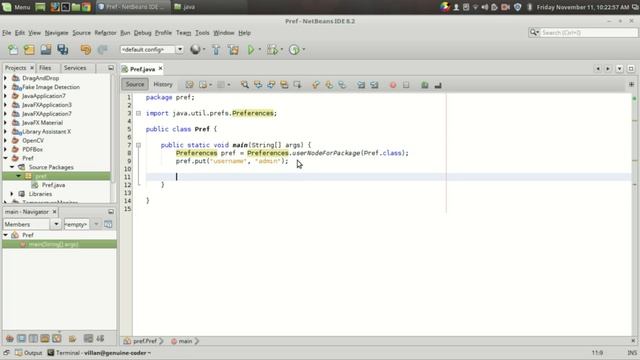This screenshot has width=640, height=360.
Task: Create a new file from main toolbar
Action: (13, 50)
